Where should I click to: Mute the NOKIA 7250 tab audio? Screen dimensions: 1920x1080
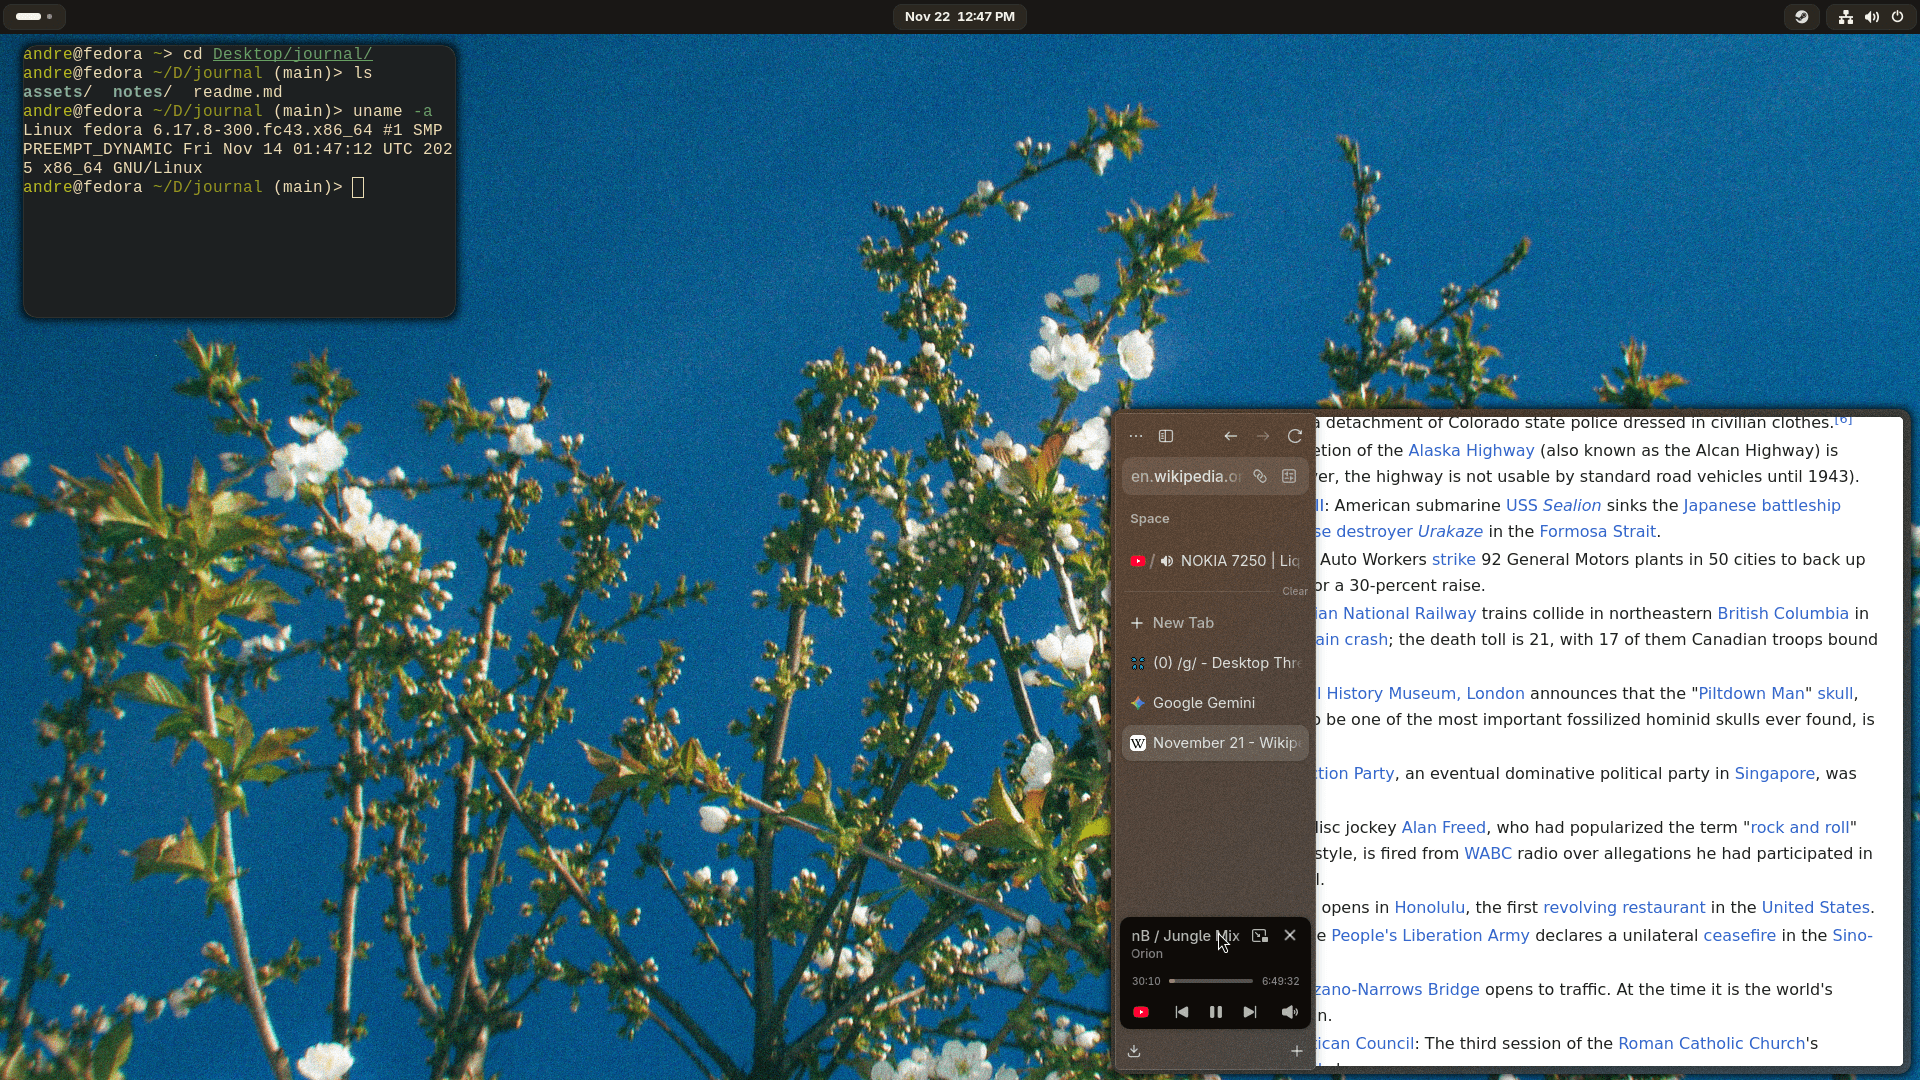pos(1167,561)
